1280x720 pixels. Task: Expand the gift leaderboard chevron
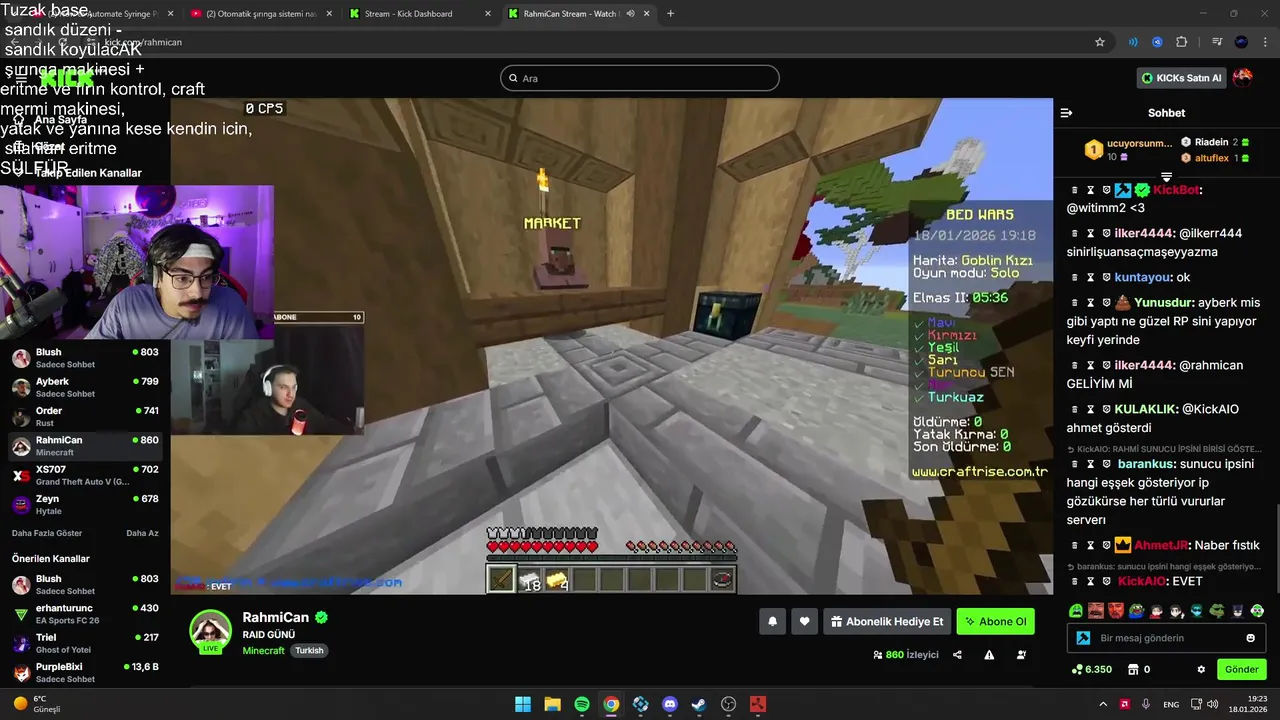point(1166,177)
